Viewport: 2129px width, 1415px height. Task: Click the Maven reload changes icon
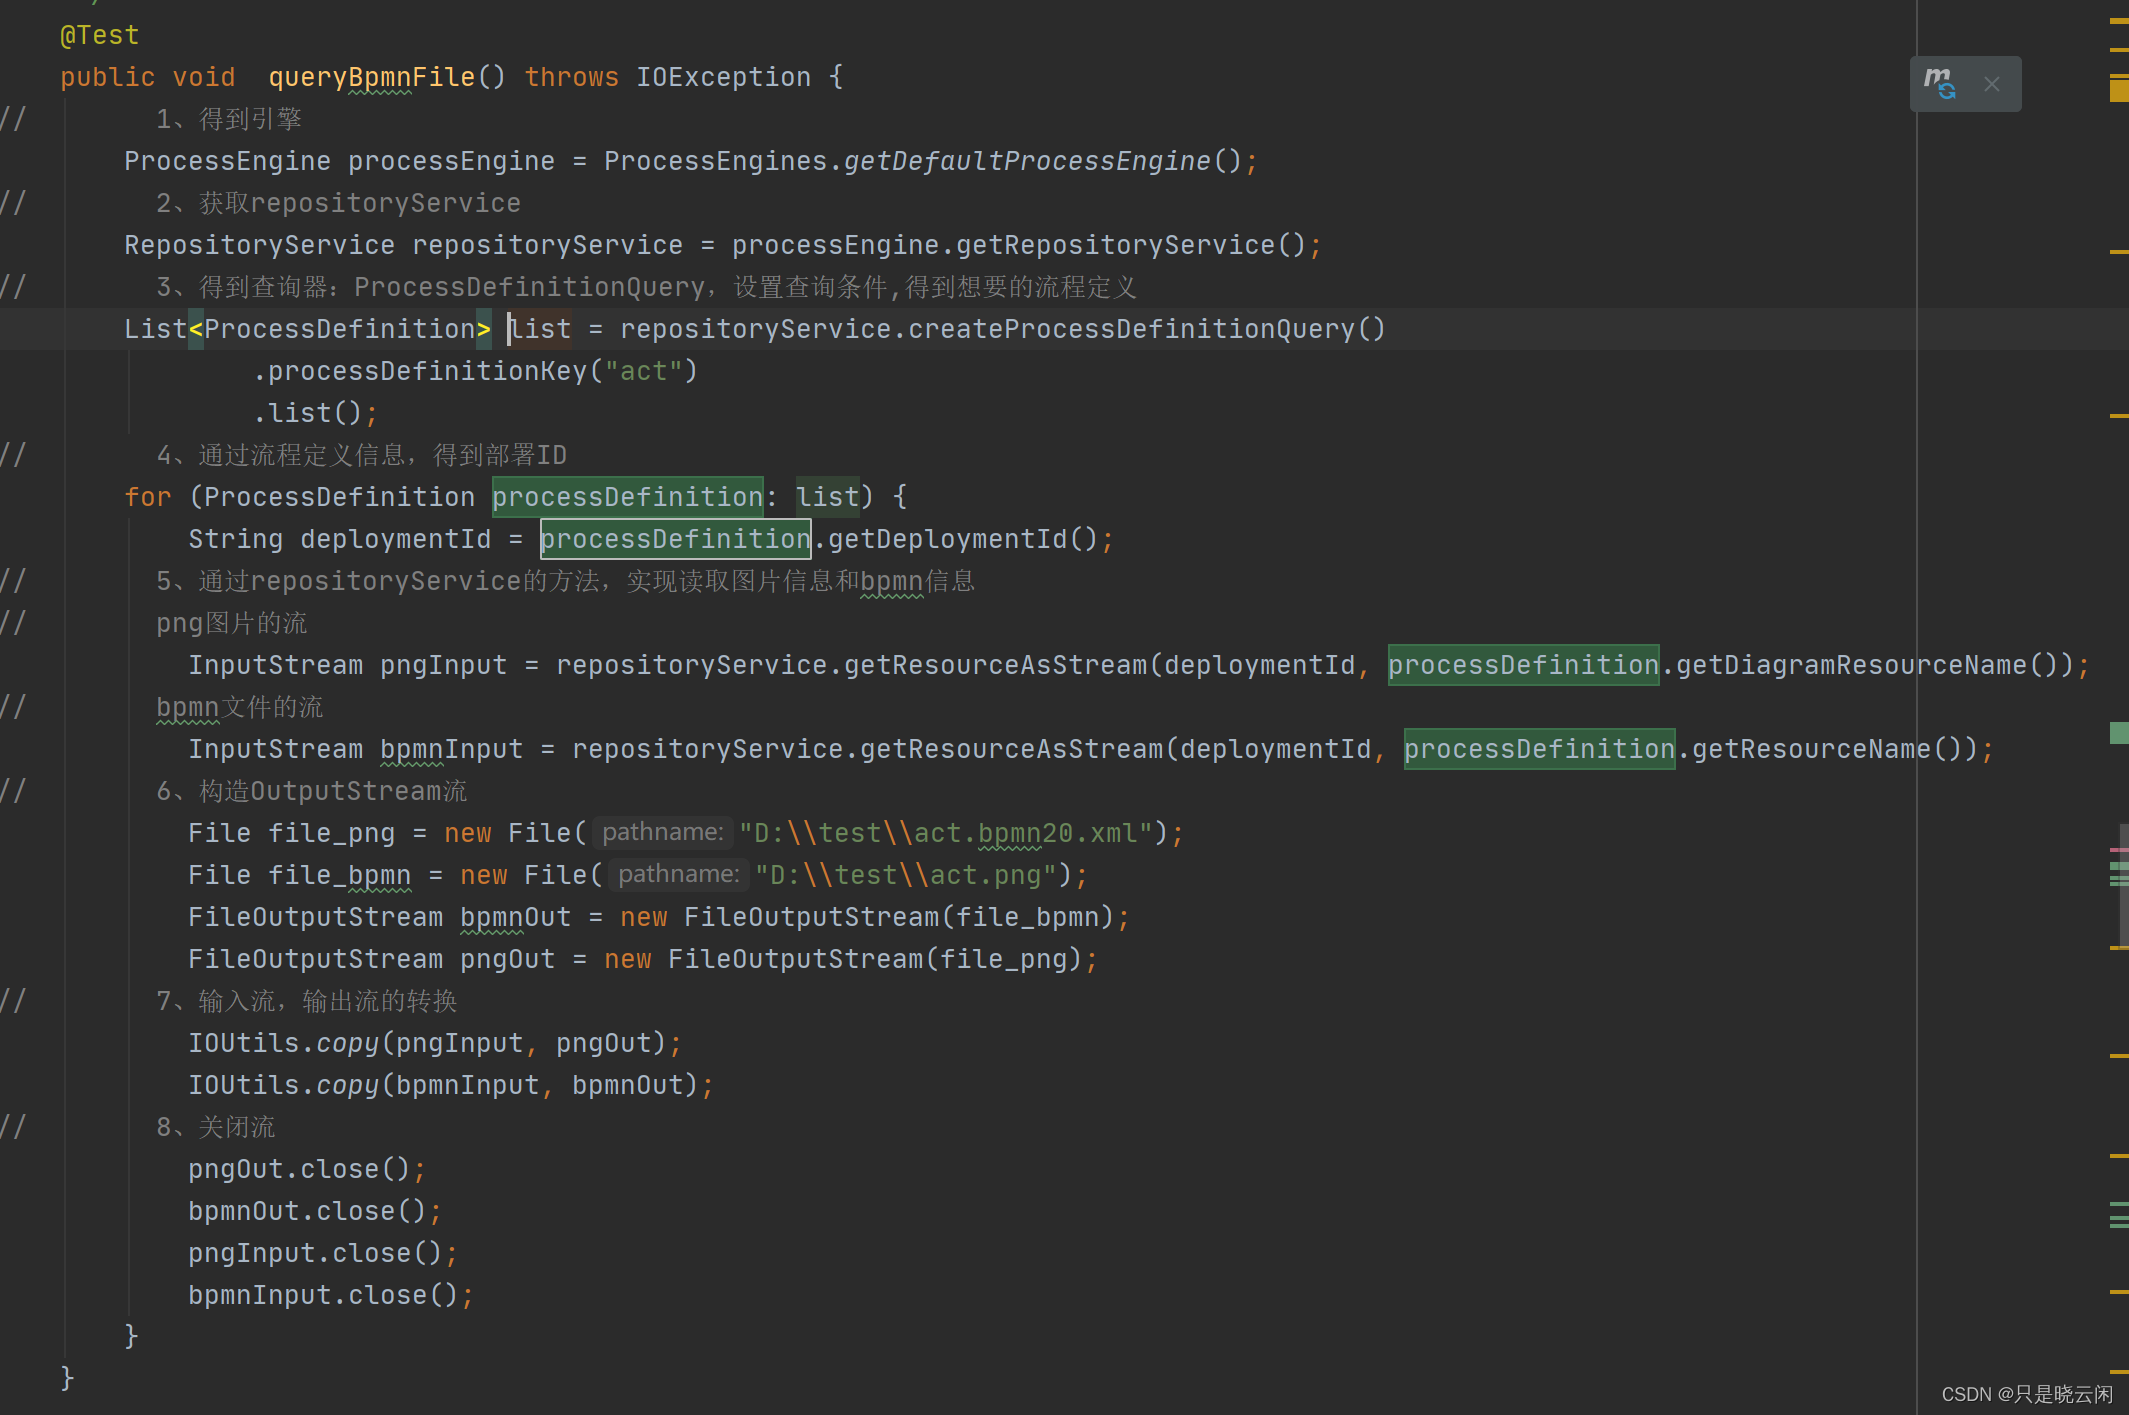point(1940,84)
